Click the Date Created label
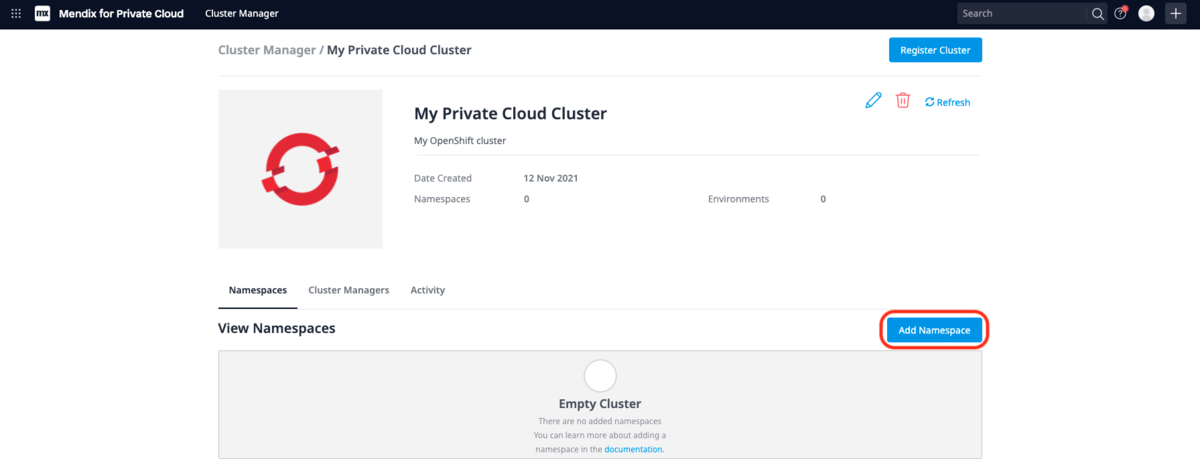The image size is (1200, 469). [x=443, y=178]
